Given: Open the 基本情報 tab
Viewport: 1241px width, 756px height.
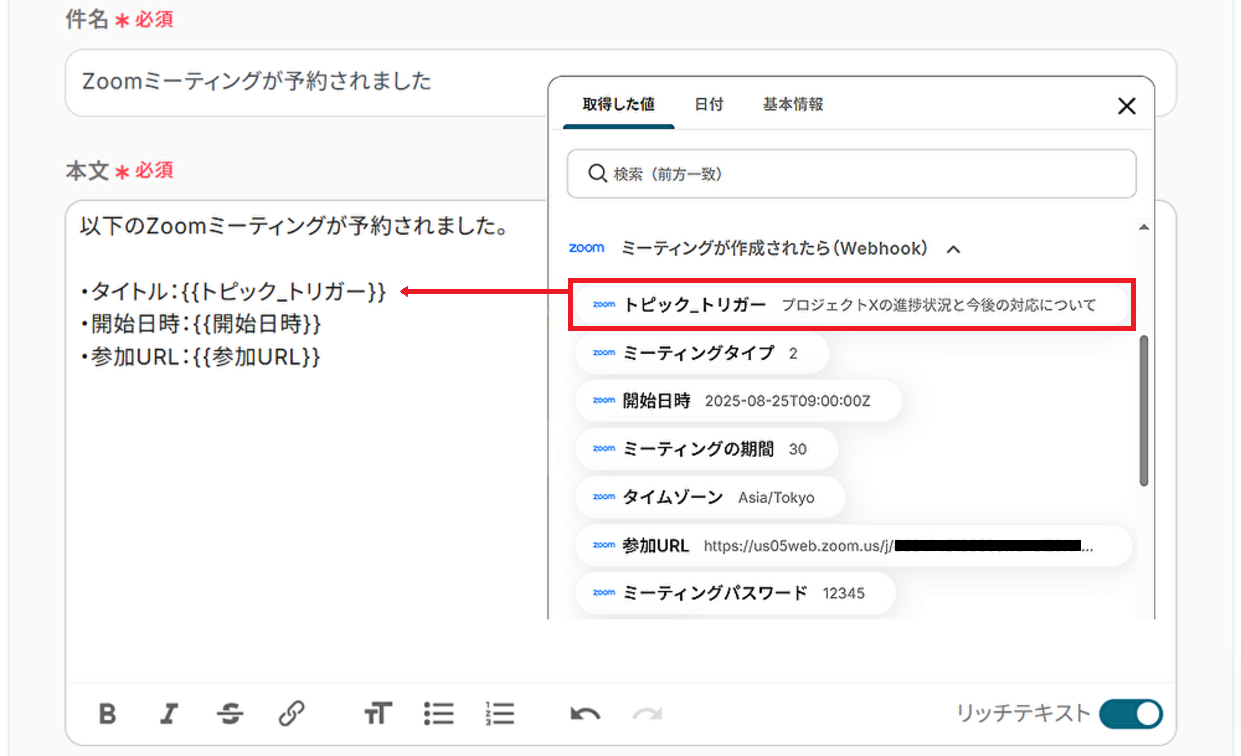Looking at the screenshot, I should pos(793,104).
